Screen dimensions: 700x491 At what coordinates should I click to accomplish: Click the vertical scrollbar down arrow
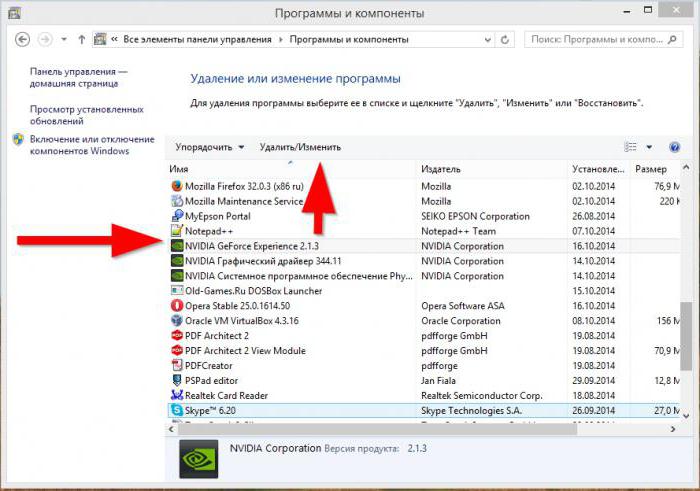click(686, 416)
